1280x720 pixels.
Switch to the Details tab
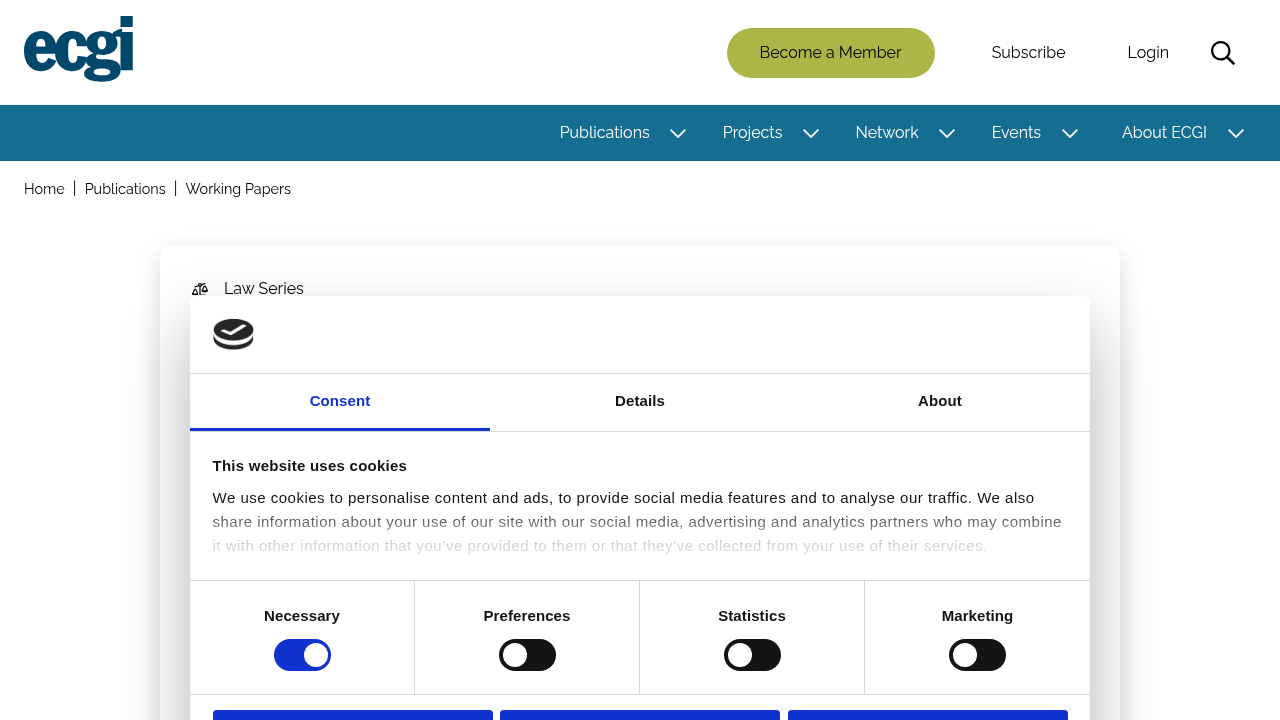[x=640, y=402]
